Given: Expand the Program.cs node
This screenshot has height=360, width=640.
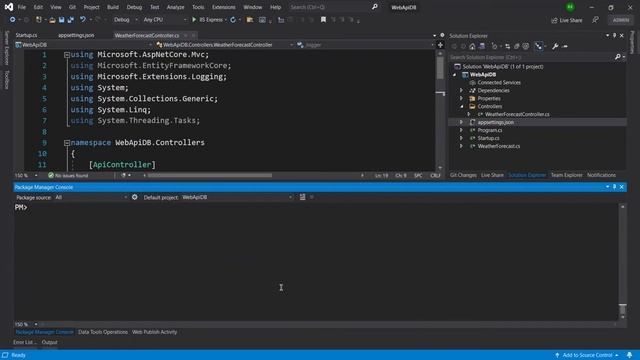Looking at the screenshot, I should tap(462, 130).
